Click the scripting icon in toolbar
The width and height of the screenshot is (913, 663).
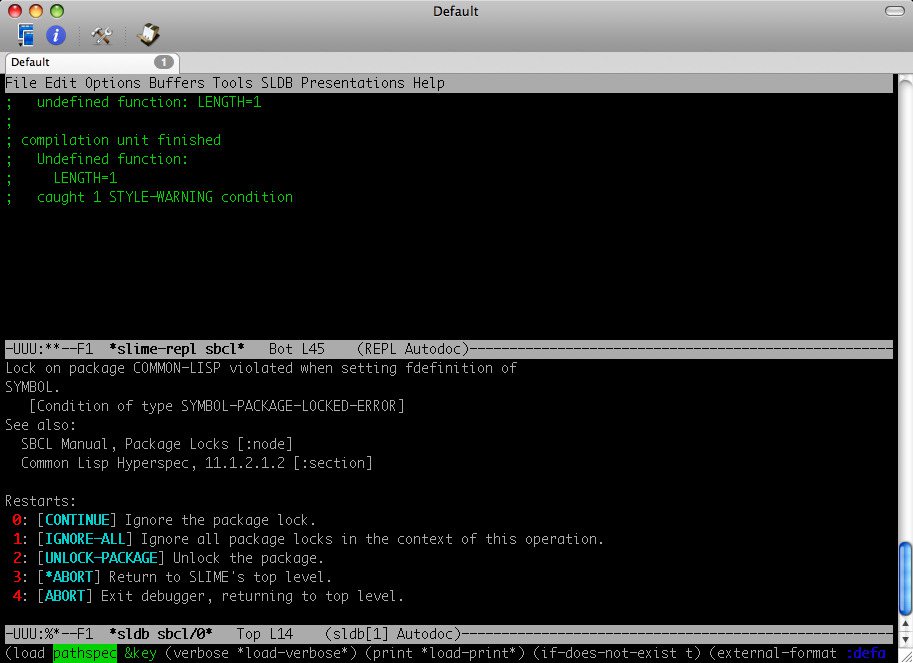tap(148, 35)
